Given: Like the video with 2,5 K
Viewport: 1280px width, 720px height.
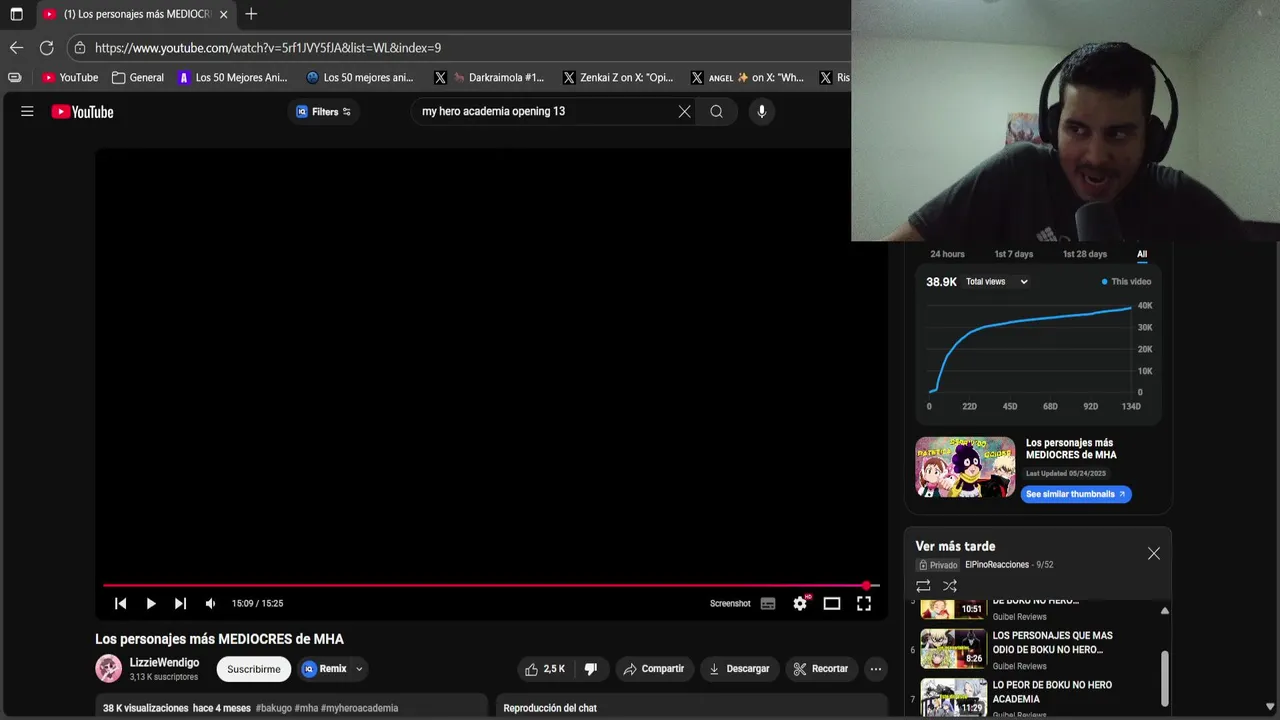Looking at the screenshot, I should coord(545,669).
